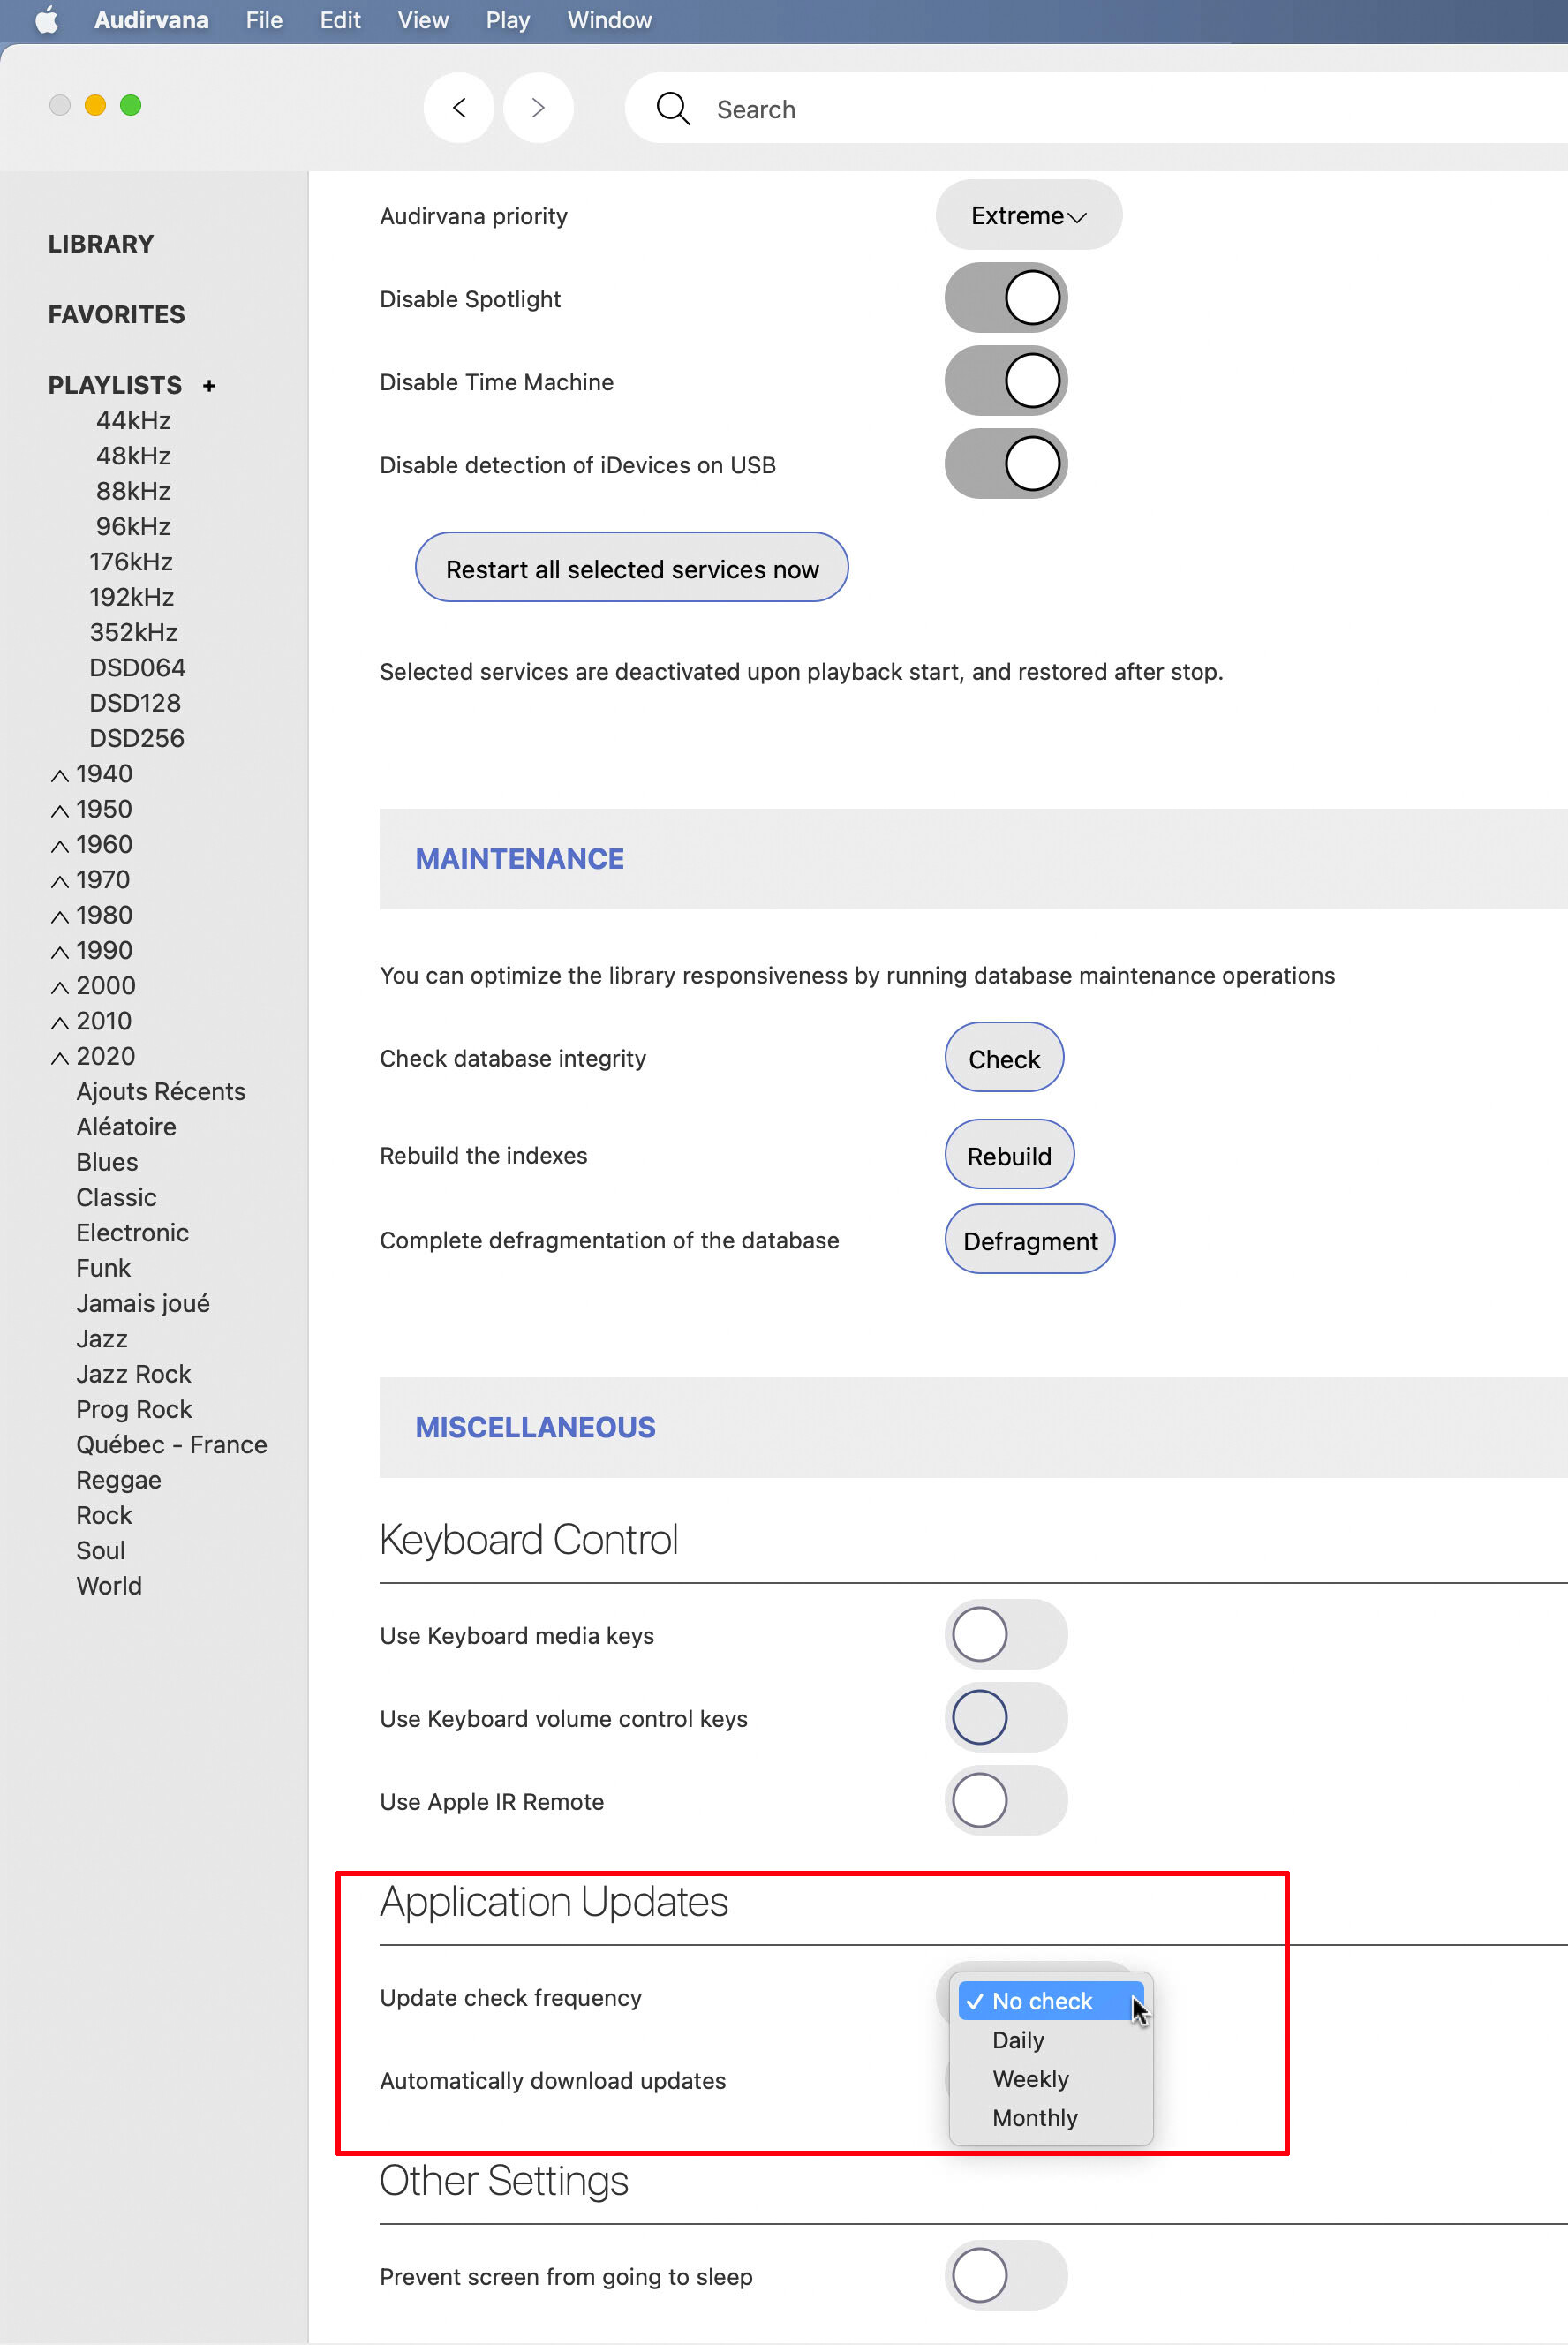Toggle Disable Spotlight switch

pyautogui.click(x=1006, y=298)
